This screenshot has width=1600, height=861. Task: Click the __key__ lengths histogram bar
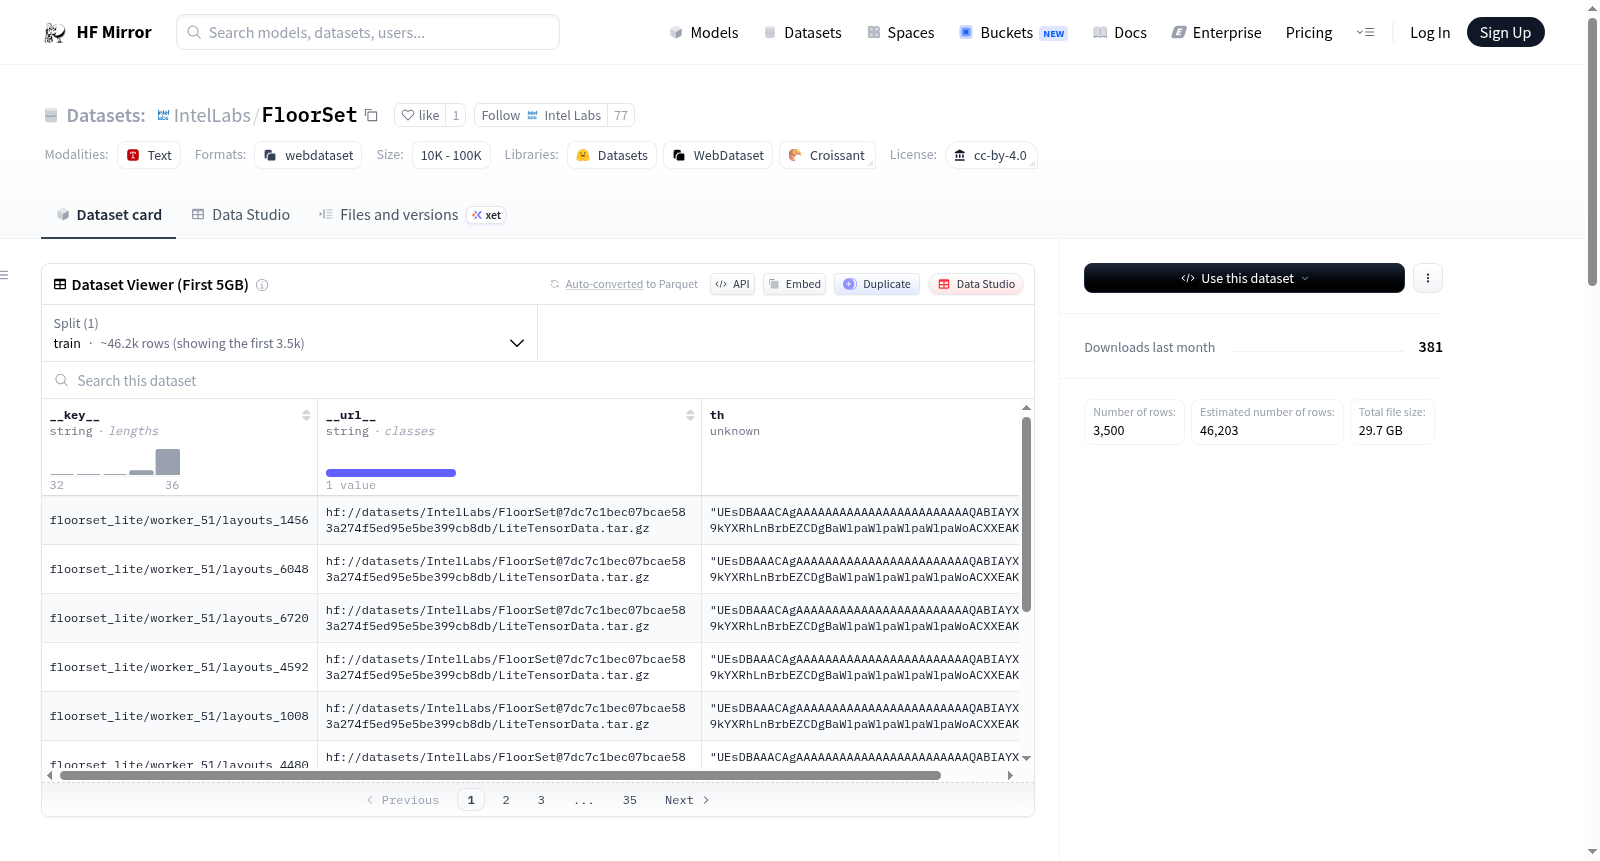168,462
